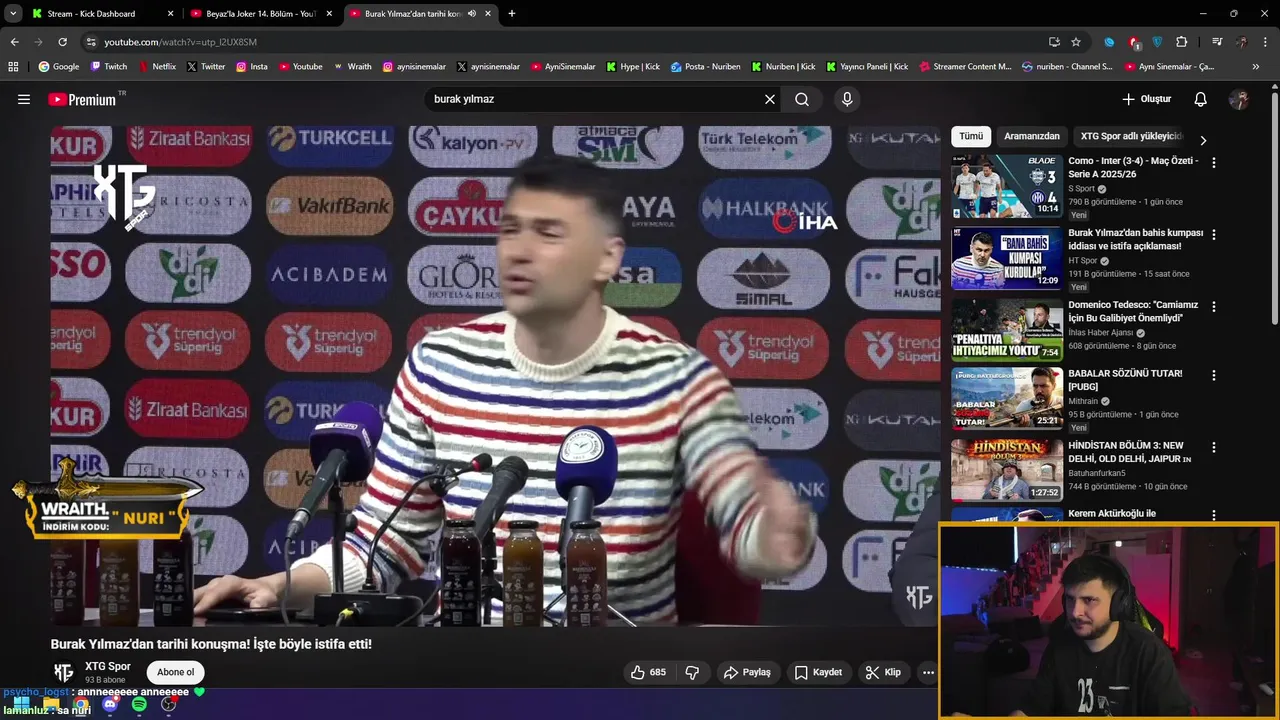Open a new browser tab
This screenshot has height=720, width=1280.
pyautogui.click(x=512, y=14)
